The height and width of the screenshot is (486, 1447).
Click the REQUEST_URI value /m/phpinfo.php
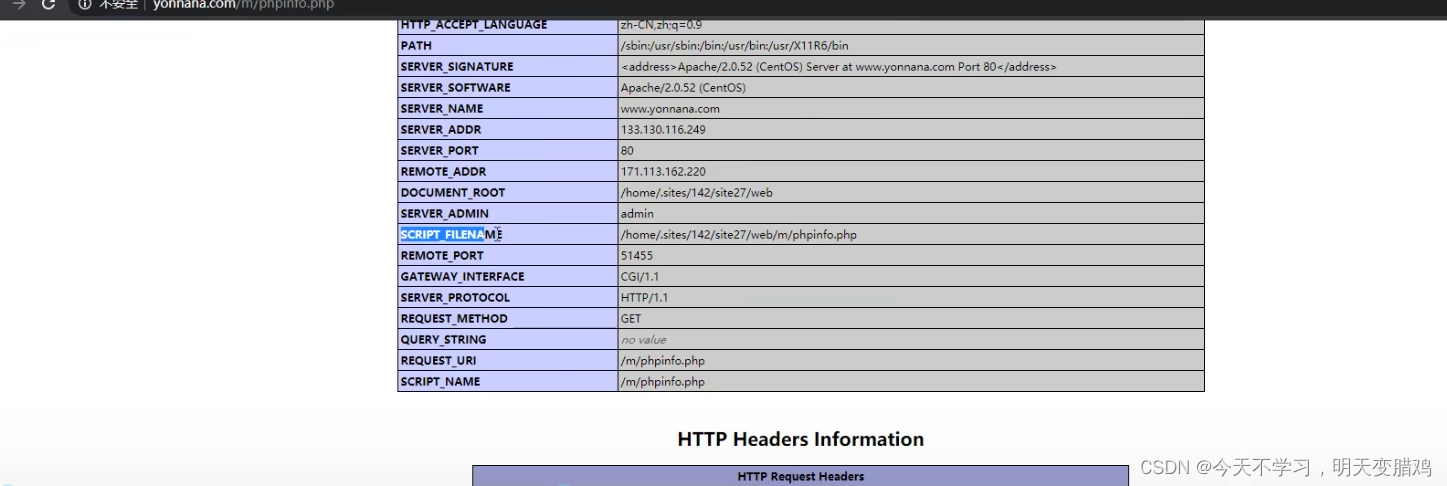(x=662, y=361)
